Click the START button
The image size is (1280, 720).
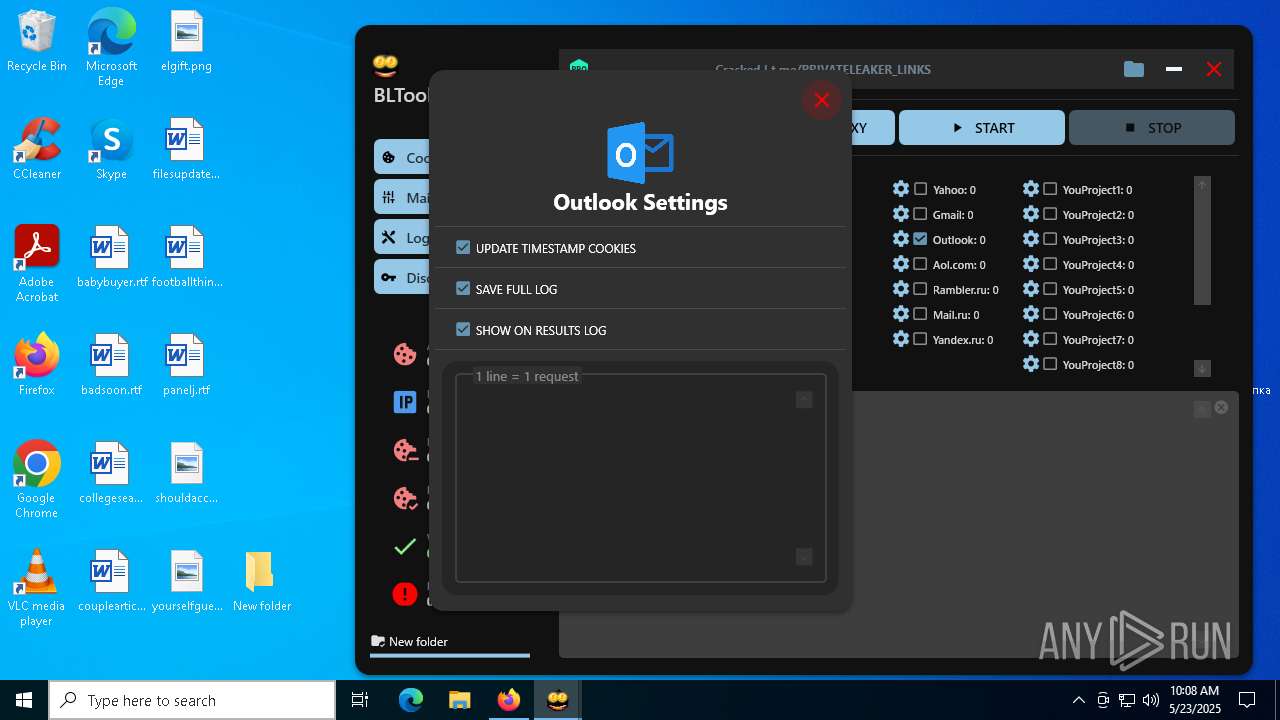click(982, 128)
